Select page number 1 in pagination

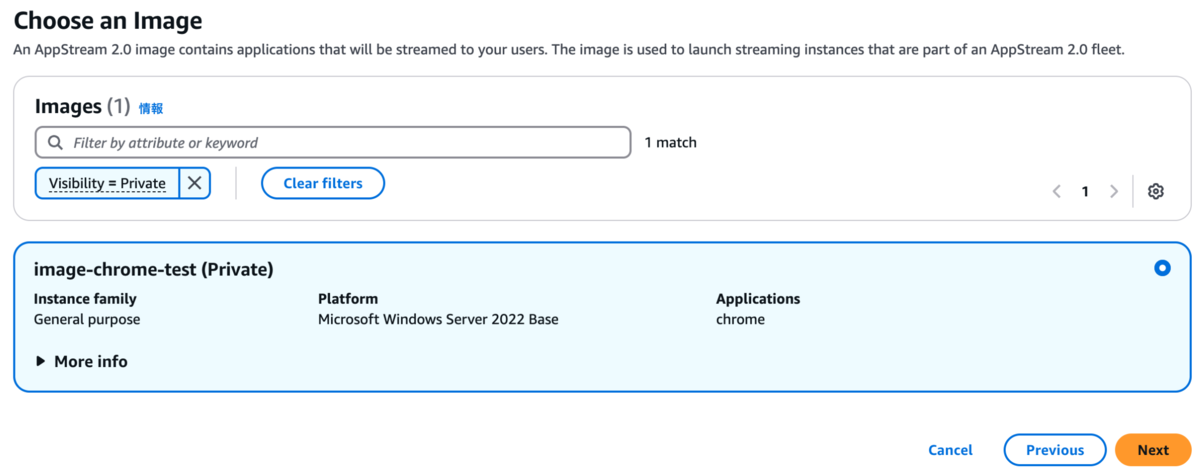pyautogui.click(x=1085, y=191)
